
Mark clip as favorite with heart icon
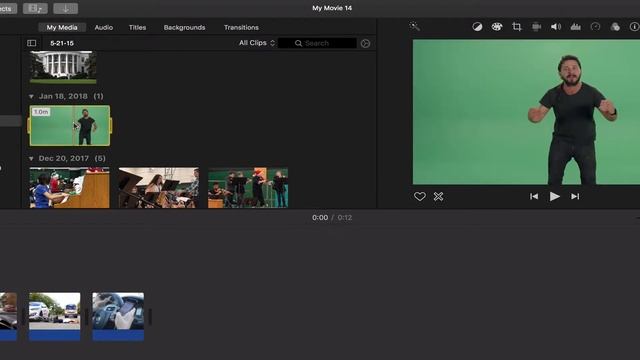pyautogui.click(x=420, y=196)
